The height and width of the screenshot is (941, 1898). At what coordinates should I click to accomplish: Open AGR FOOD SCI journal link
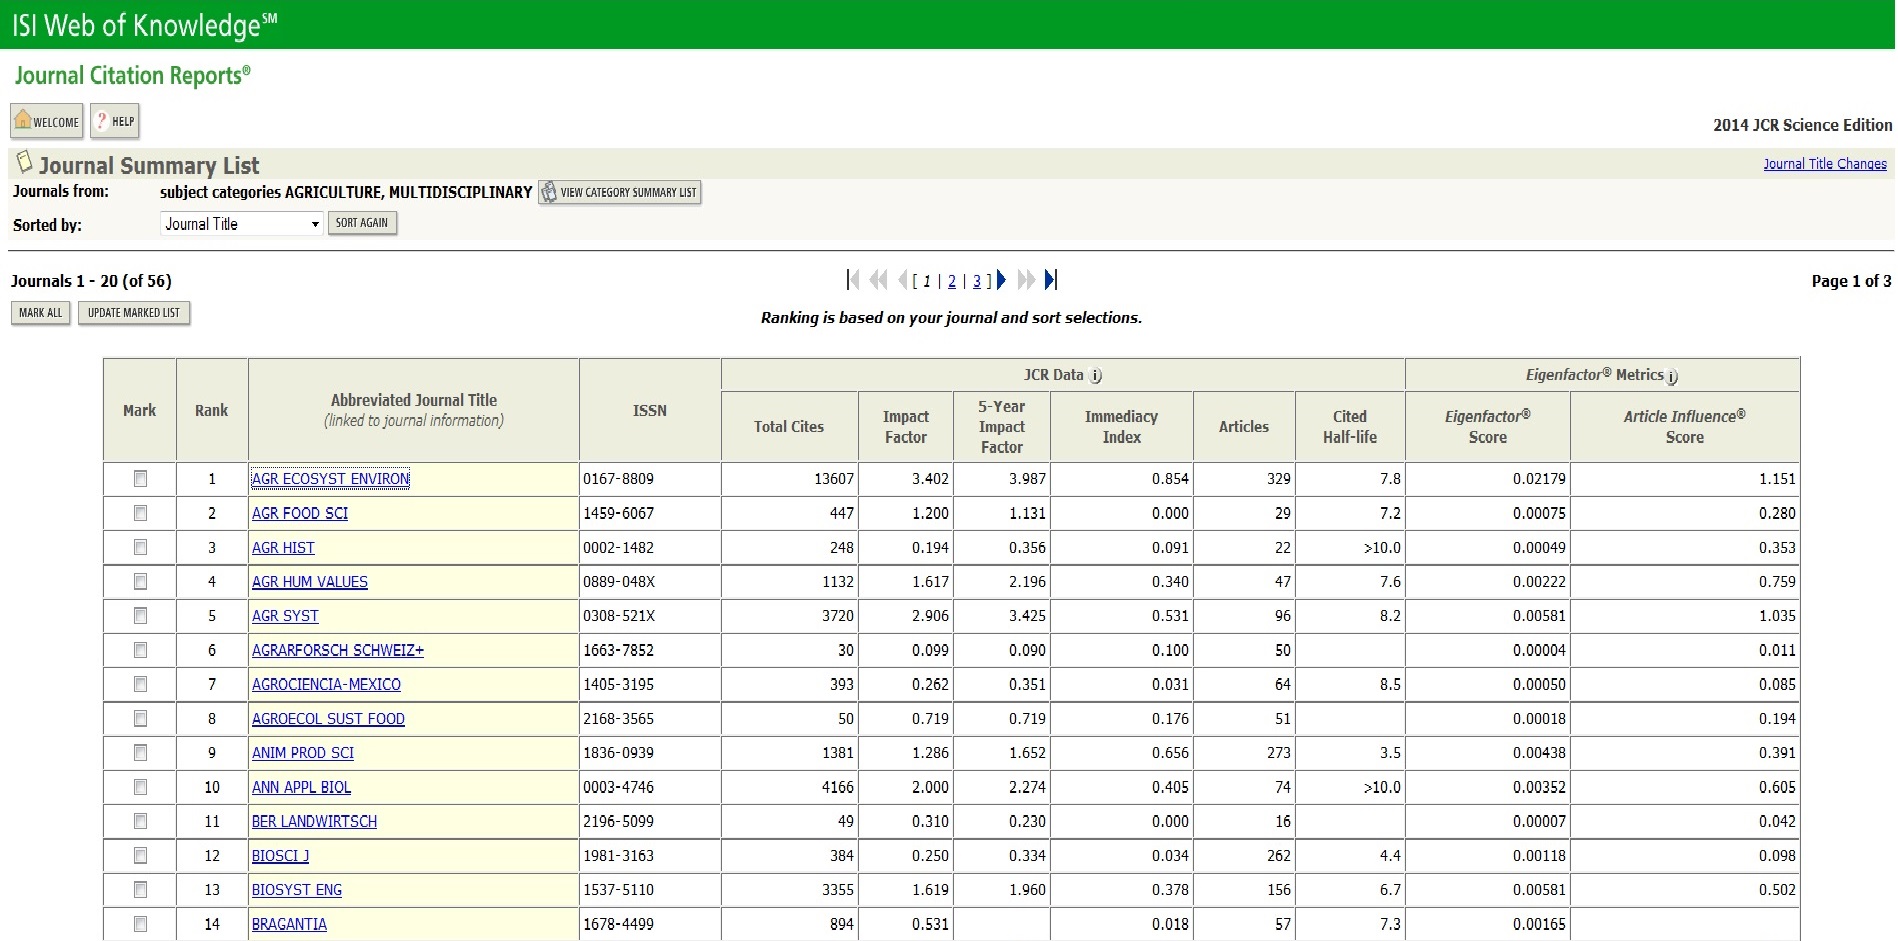point(300,513)
